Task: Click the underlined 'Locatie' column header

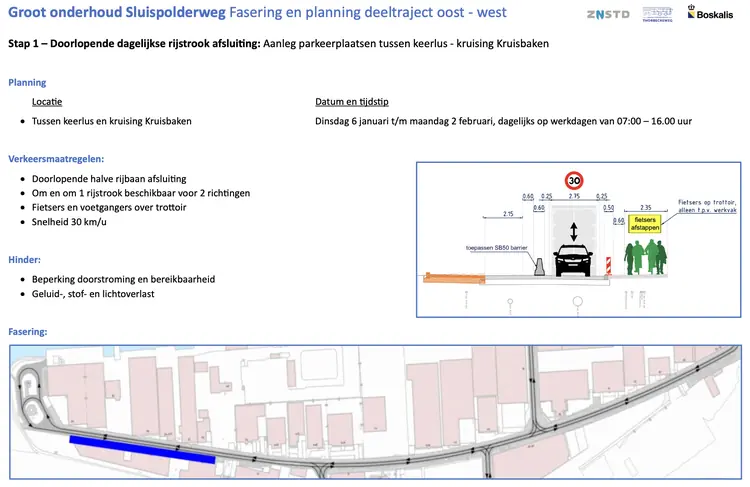Action: click(x=47, y=102)
